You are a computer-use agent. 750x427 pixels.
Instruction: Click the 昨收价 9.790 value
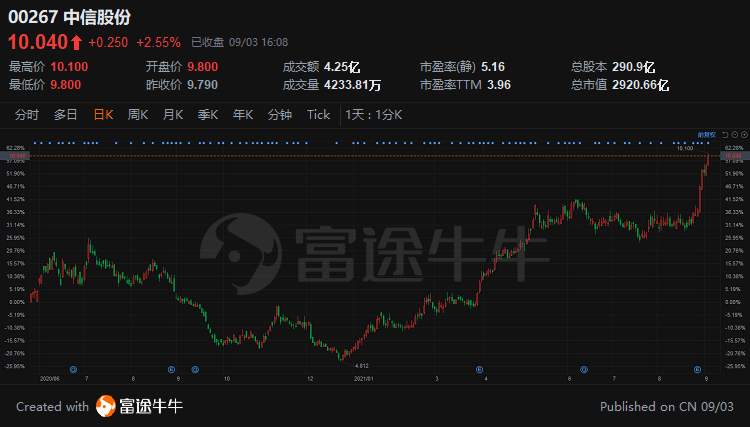point(202,85)
